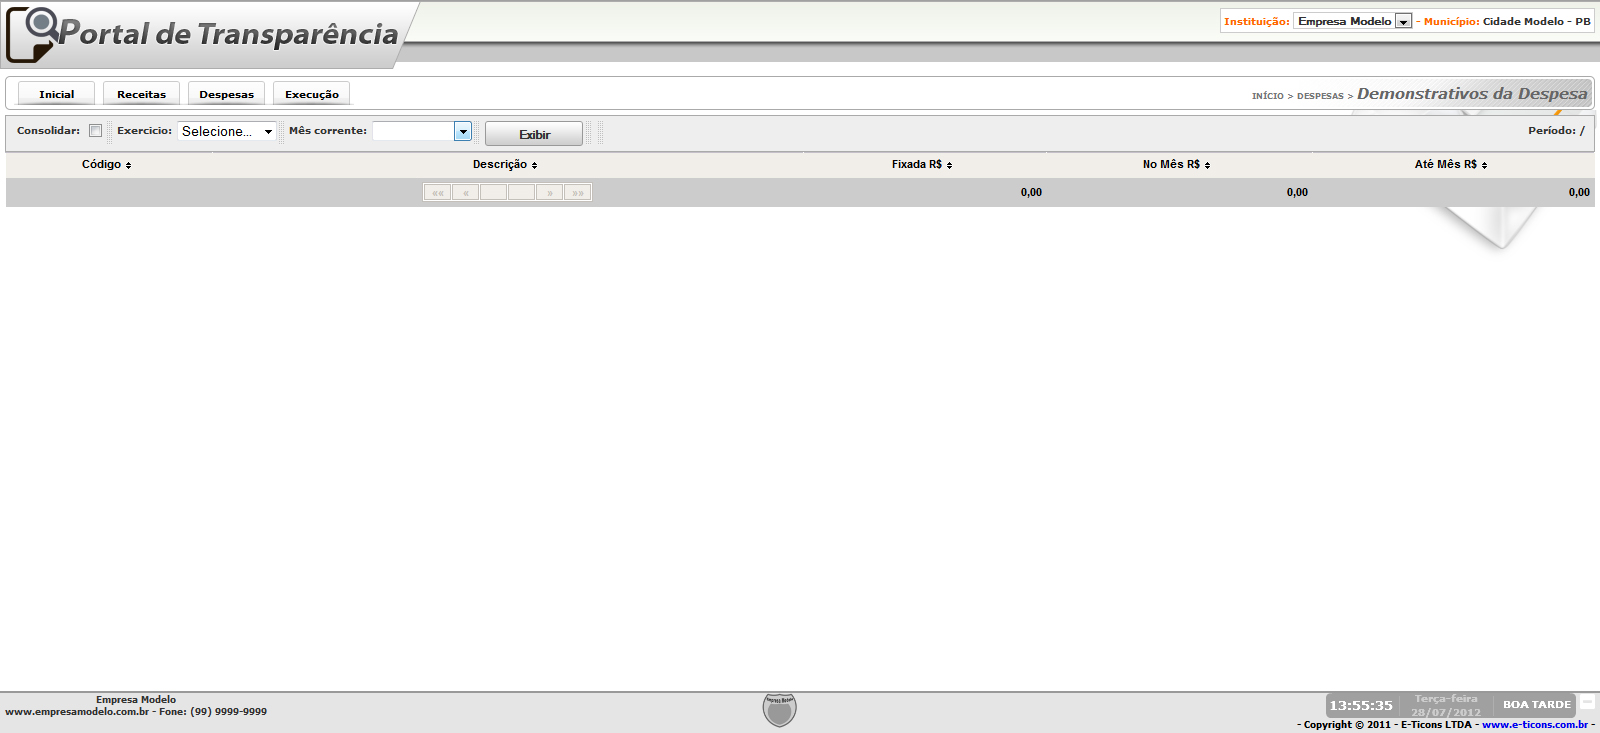Enable the Consolidar checkbox
The image size is (1600, 733).
click(96, 131)
